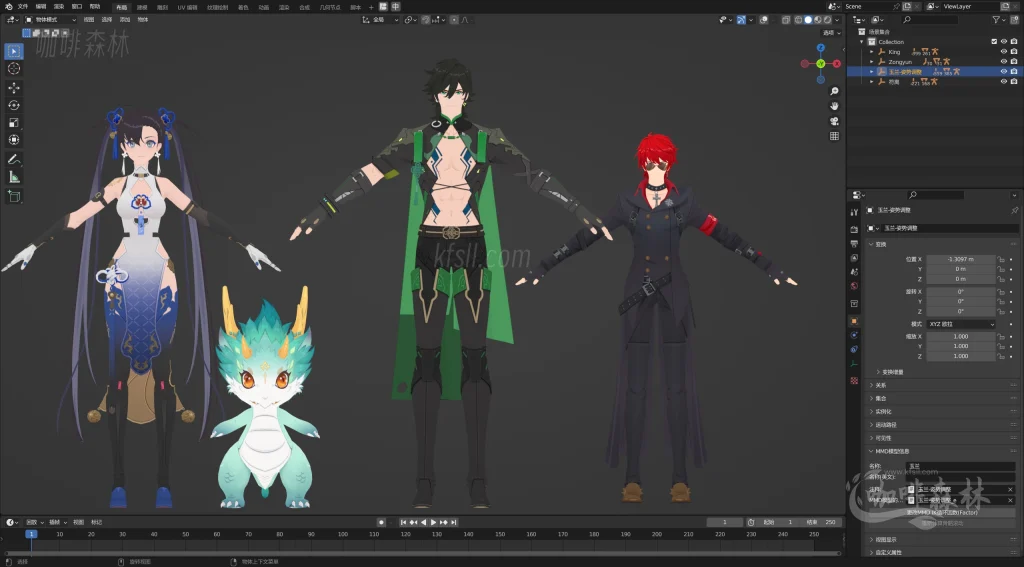Open the 编辑 menu

coord(40,7)
